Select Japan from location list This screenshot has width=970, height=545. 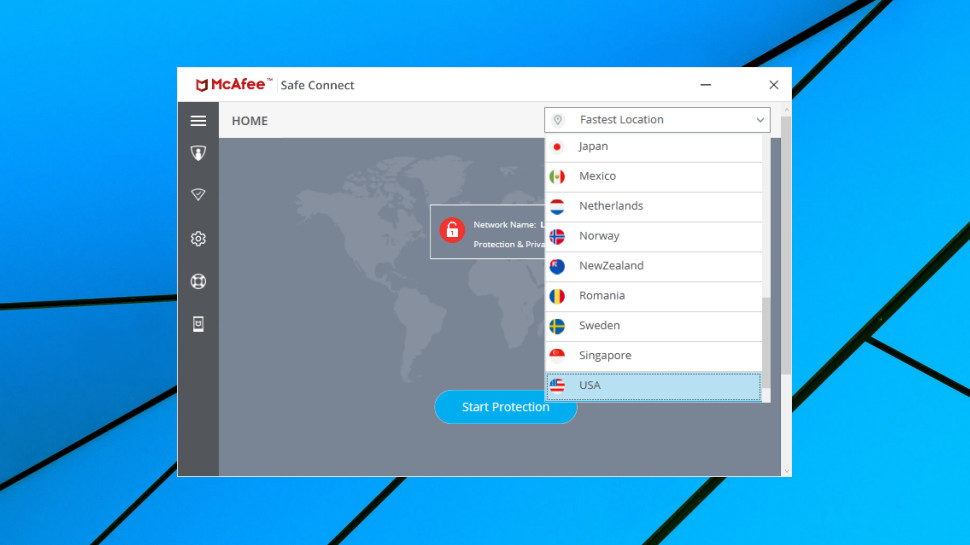click(653, 147)
